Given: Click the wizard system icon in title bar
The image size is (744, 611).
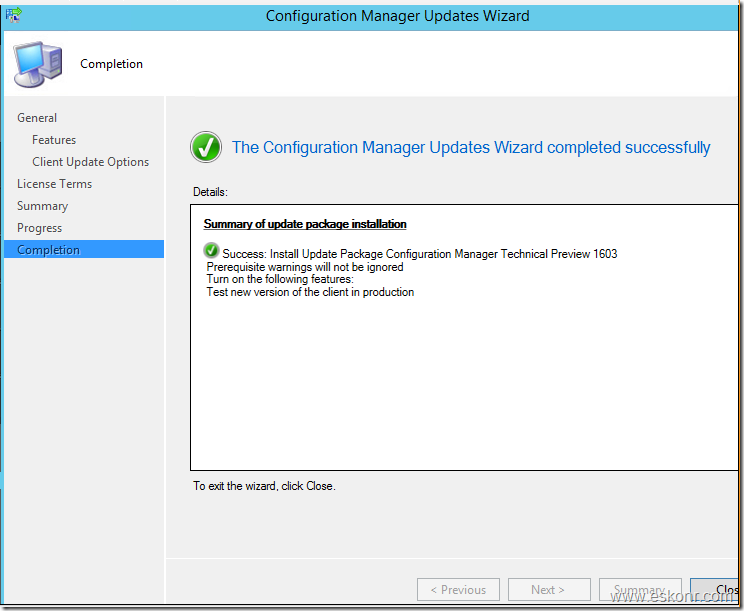Looking at the screenshot, I should [x=13, y=15].
